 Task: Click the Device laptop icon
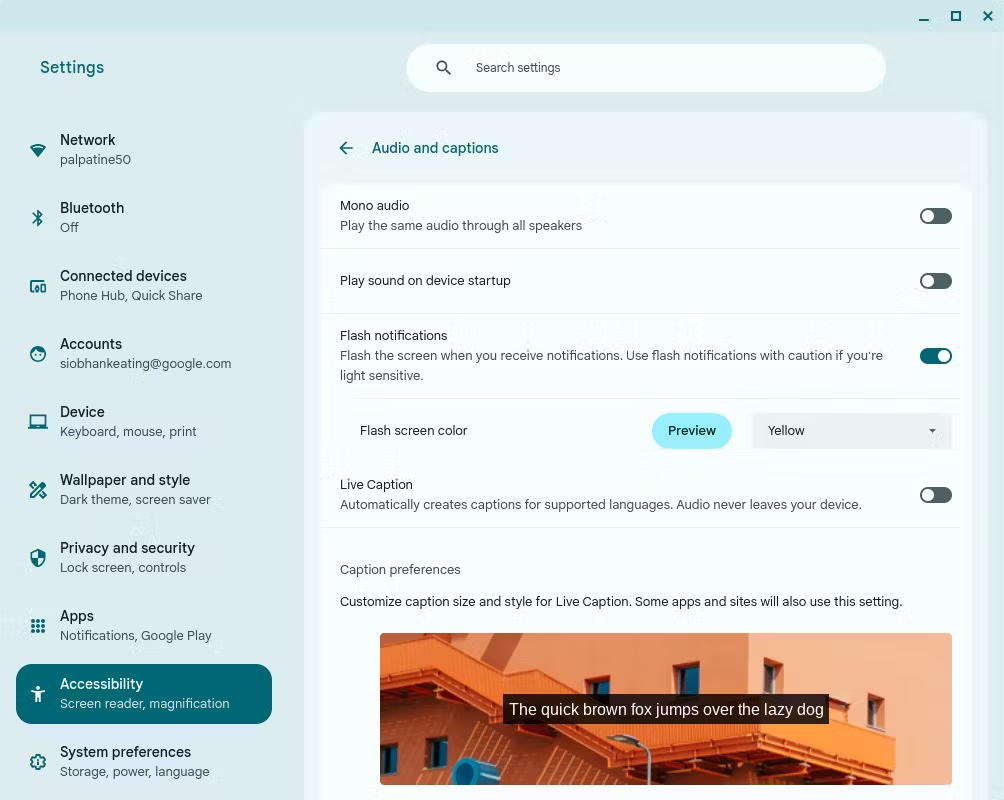tap(38, 422)
